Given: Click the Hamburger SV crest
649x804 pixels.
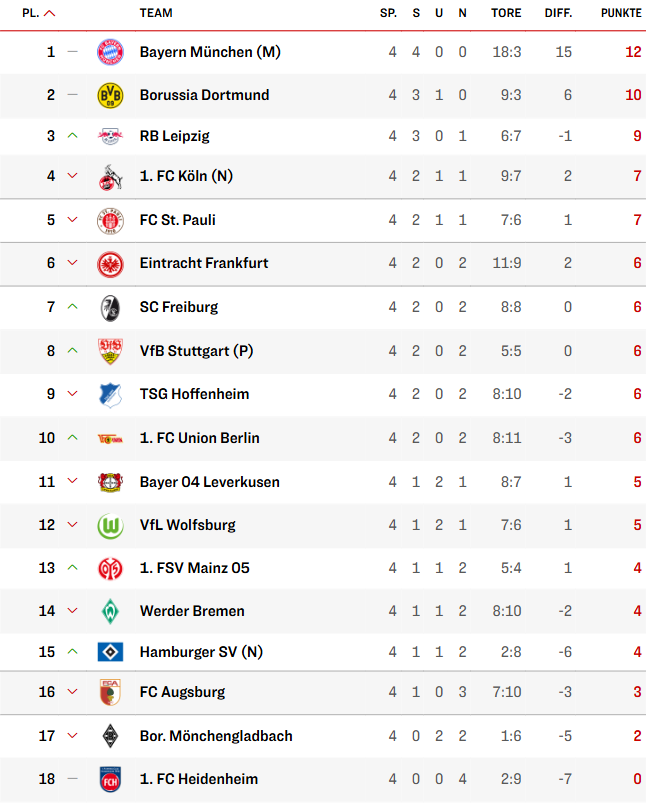Looking at the screenshot, I should (110, 652).
